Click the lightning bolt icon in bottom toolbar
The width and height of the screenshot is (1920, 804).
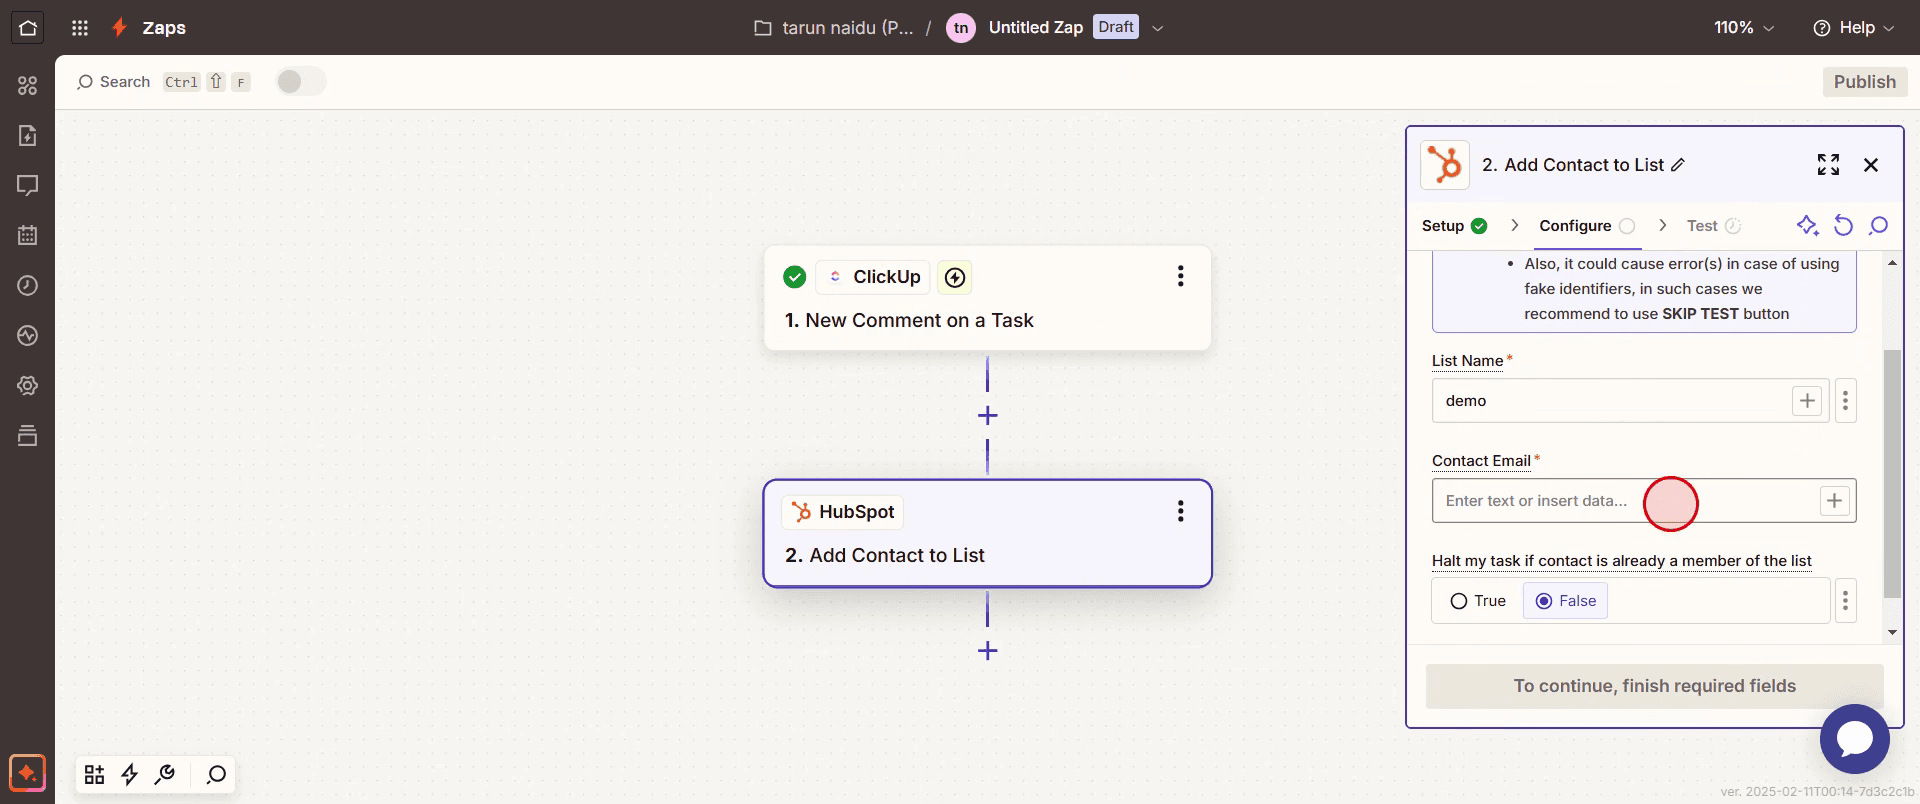[129, 774]
